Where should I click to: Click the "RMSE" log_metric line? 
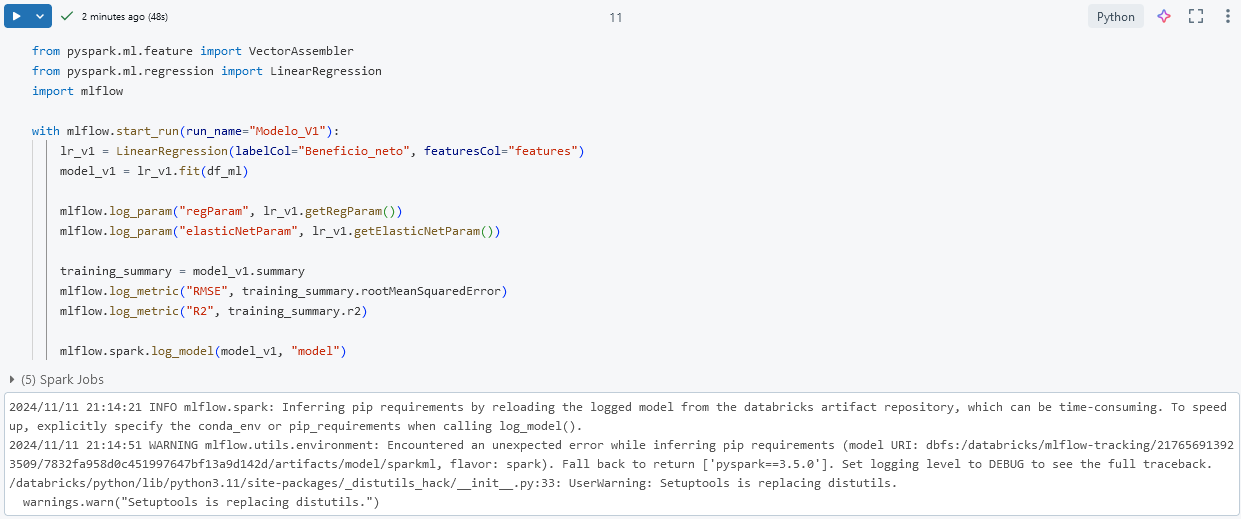click(x=283, y=291)
